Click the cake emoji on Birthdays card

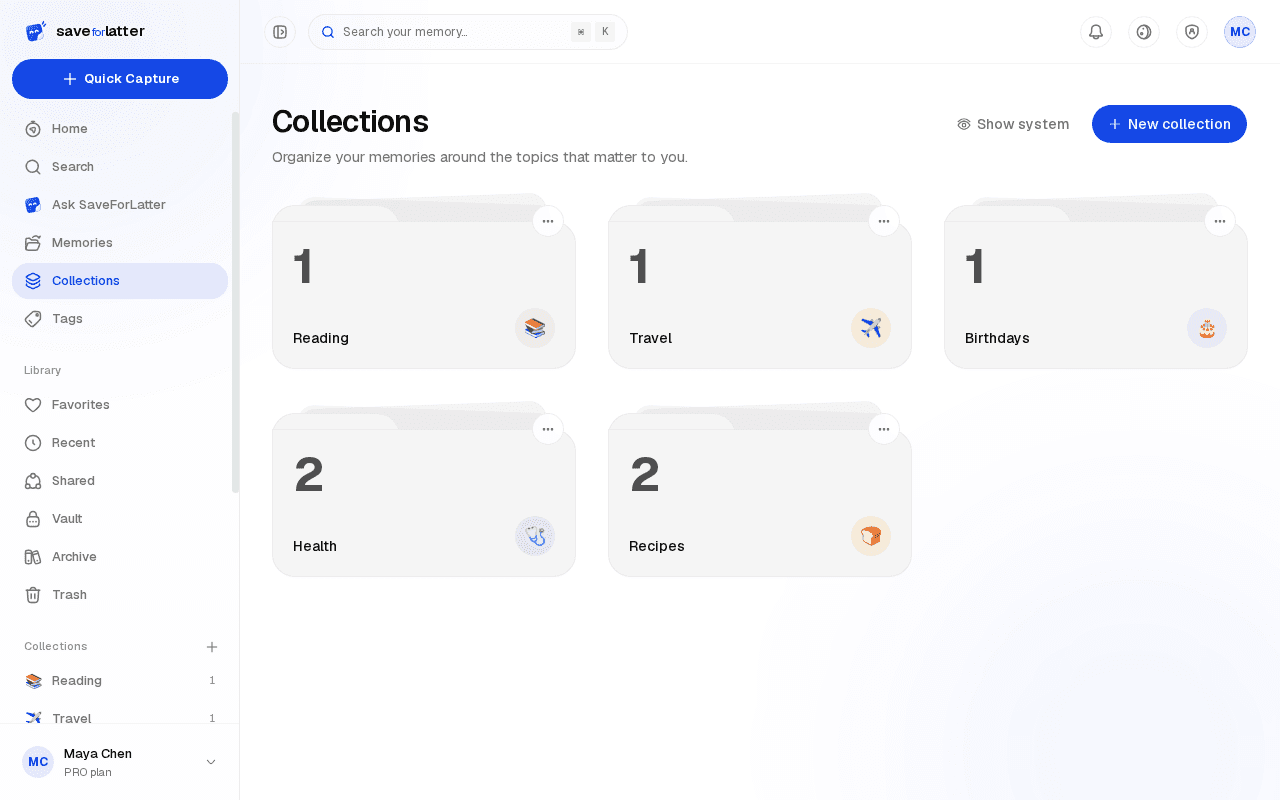1207,328
